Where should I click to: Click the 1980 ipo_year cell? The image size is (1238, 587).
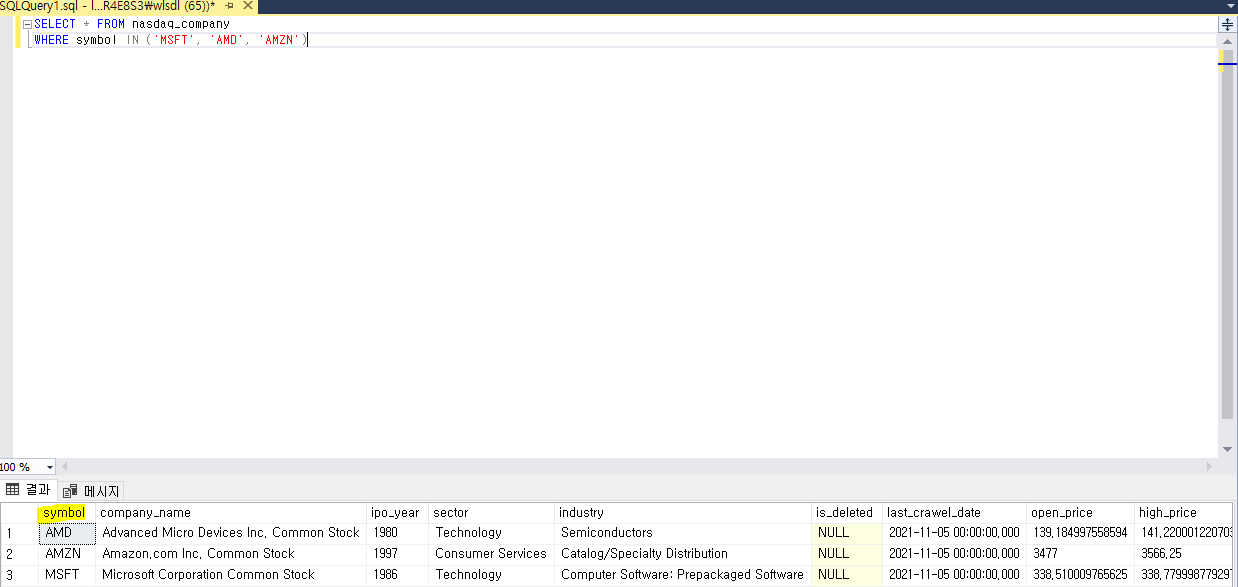pyautogui.click(x=397, y=533)
